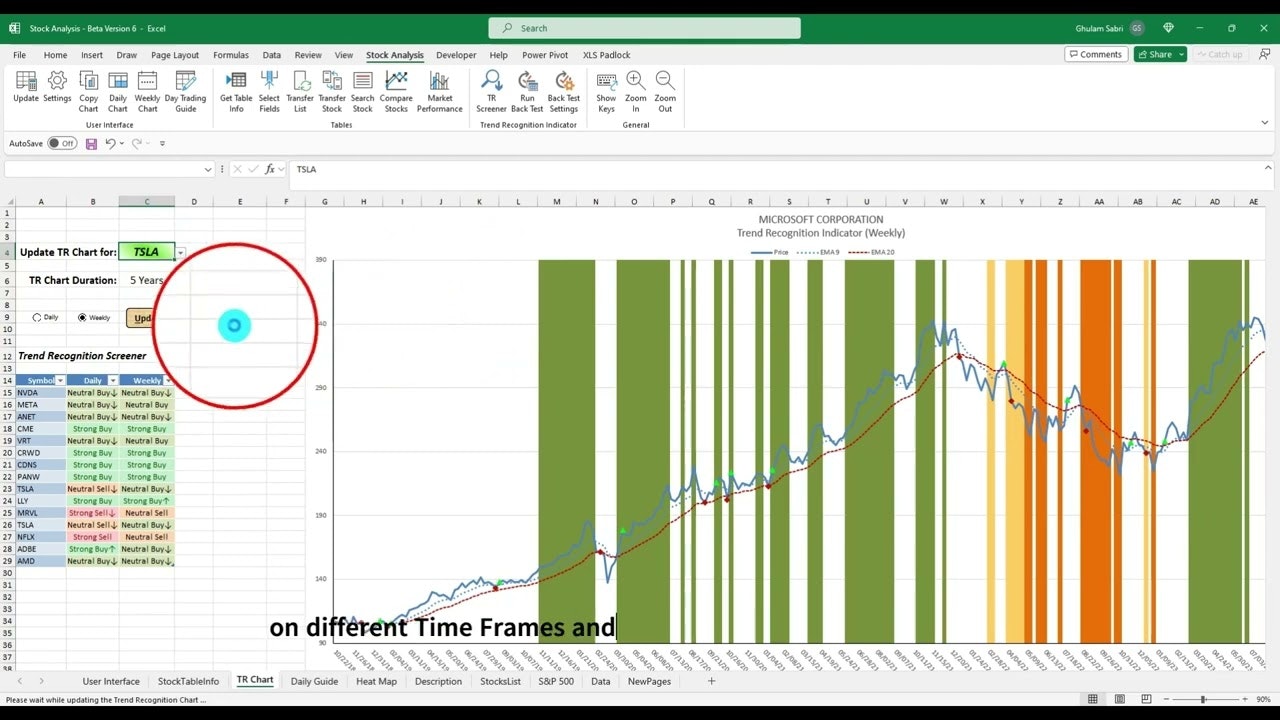Click zoom slider minus button

pyautogui.click(x=1164, y=699)
